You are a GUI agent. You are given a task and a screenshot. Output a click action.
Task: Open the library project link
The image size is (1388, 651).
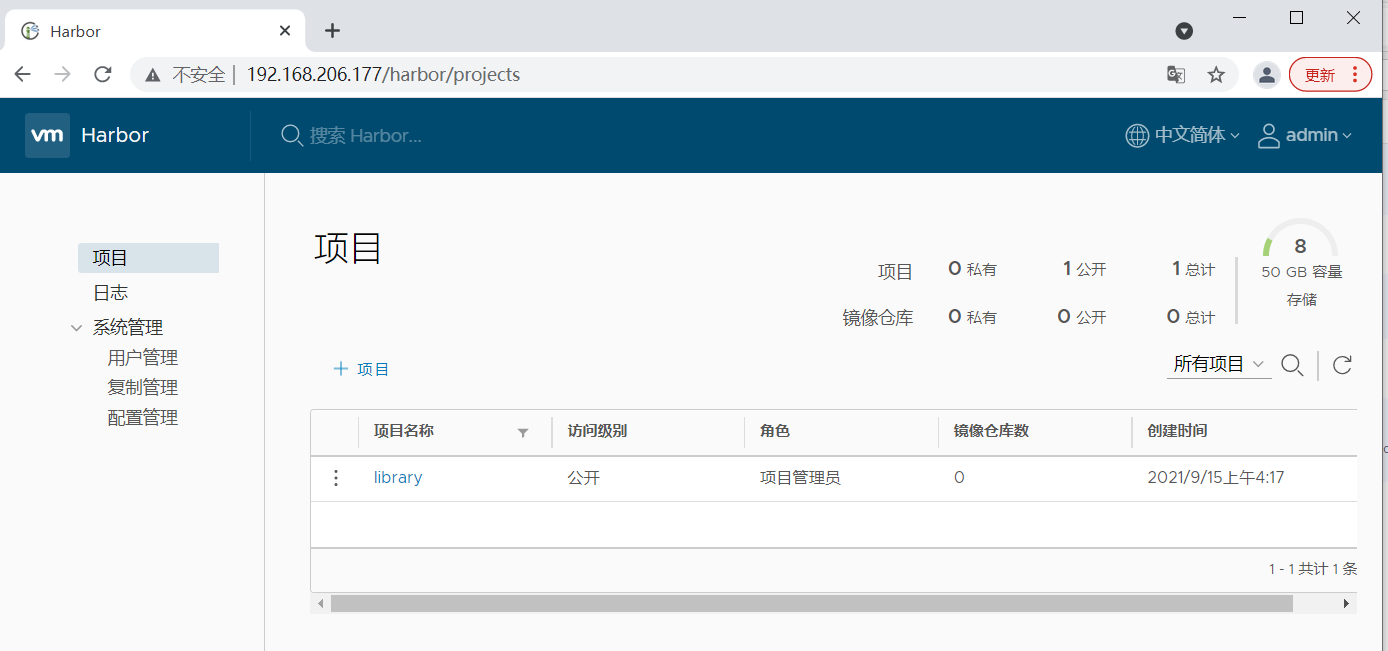click(x=398, y=478)
